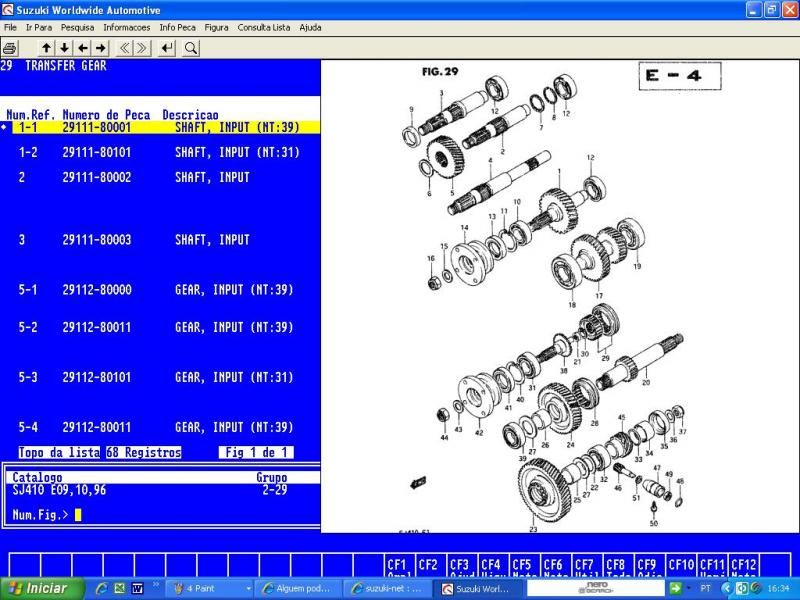Click the '68 Registros' status label

pos(144,453)
